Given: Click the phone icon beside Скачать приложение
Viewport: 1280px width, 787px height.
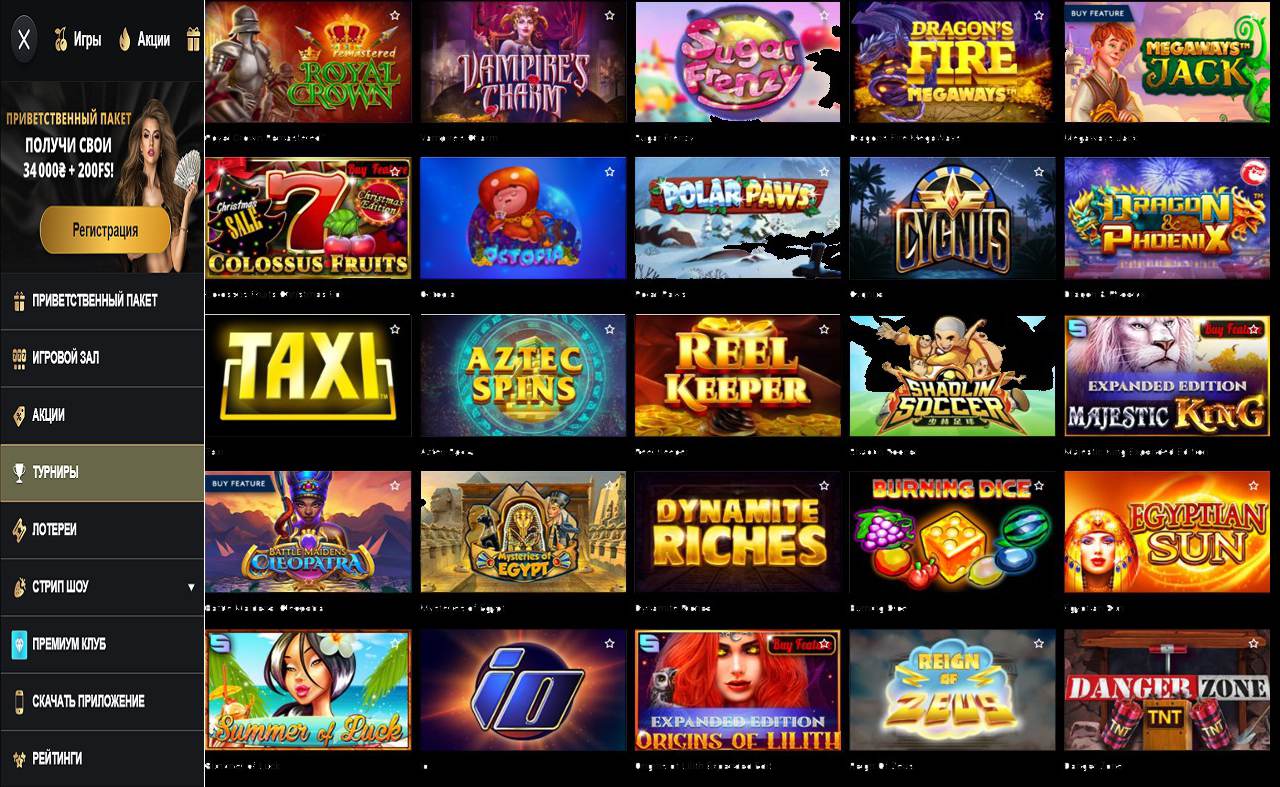Looking at the screenshot, I should pyautogui.click(x=19, y=701).
